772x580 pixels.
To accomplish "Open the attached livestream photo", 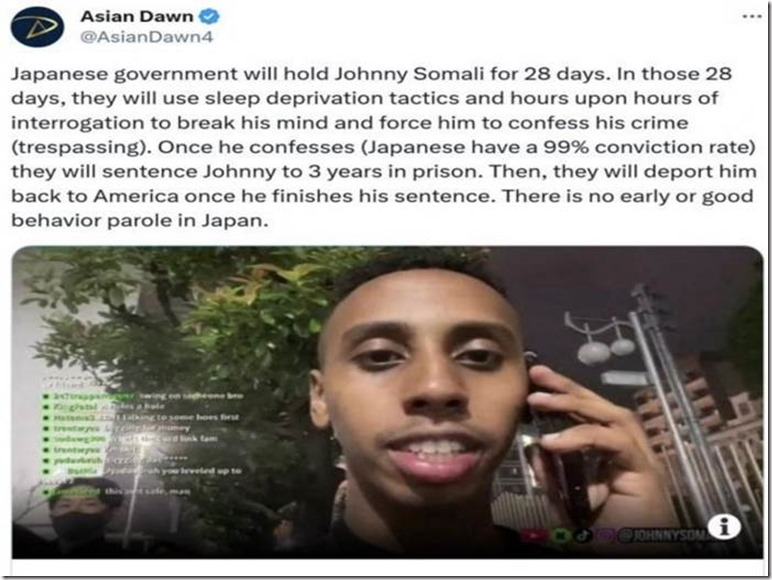I will (x=387, y=402).
